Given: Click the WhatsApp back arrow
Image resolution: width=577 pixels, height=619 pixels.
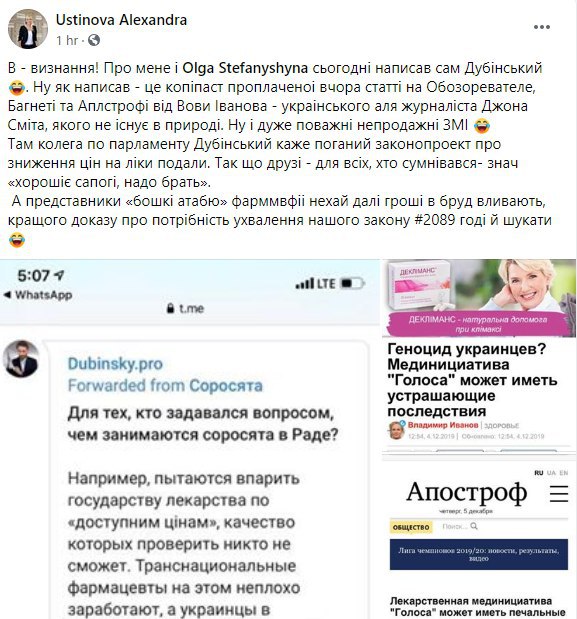Looking at the screenshot, I should 7,294.
